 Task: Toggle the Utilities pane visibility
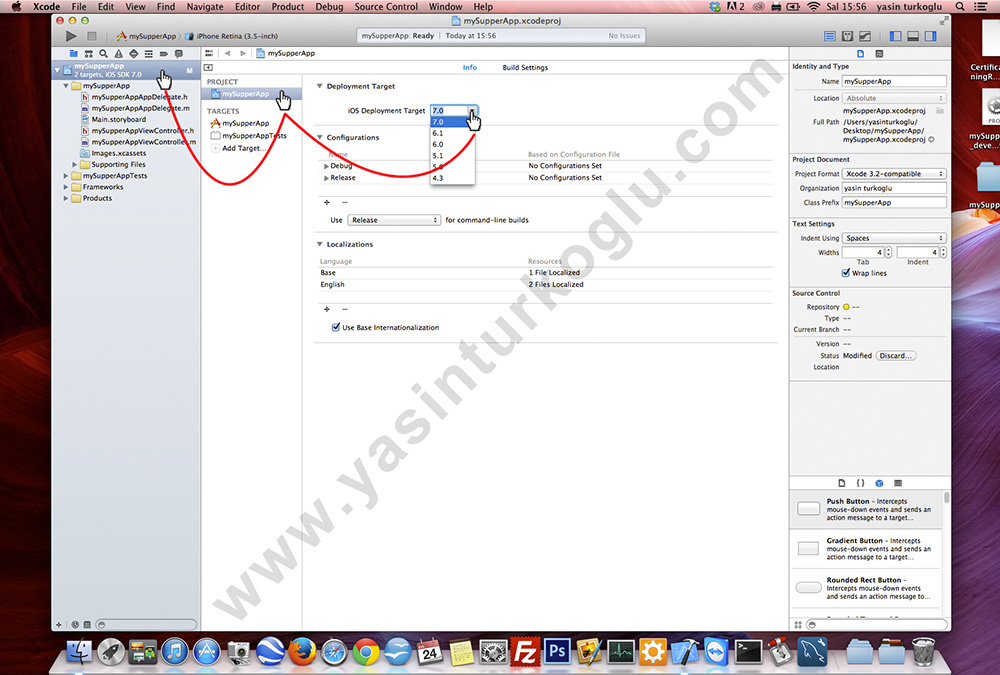pos(931,36)
